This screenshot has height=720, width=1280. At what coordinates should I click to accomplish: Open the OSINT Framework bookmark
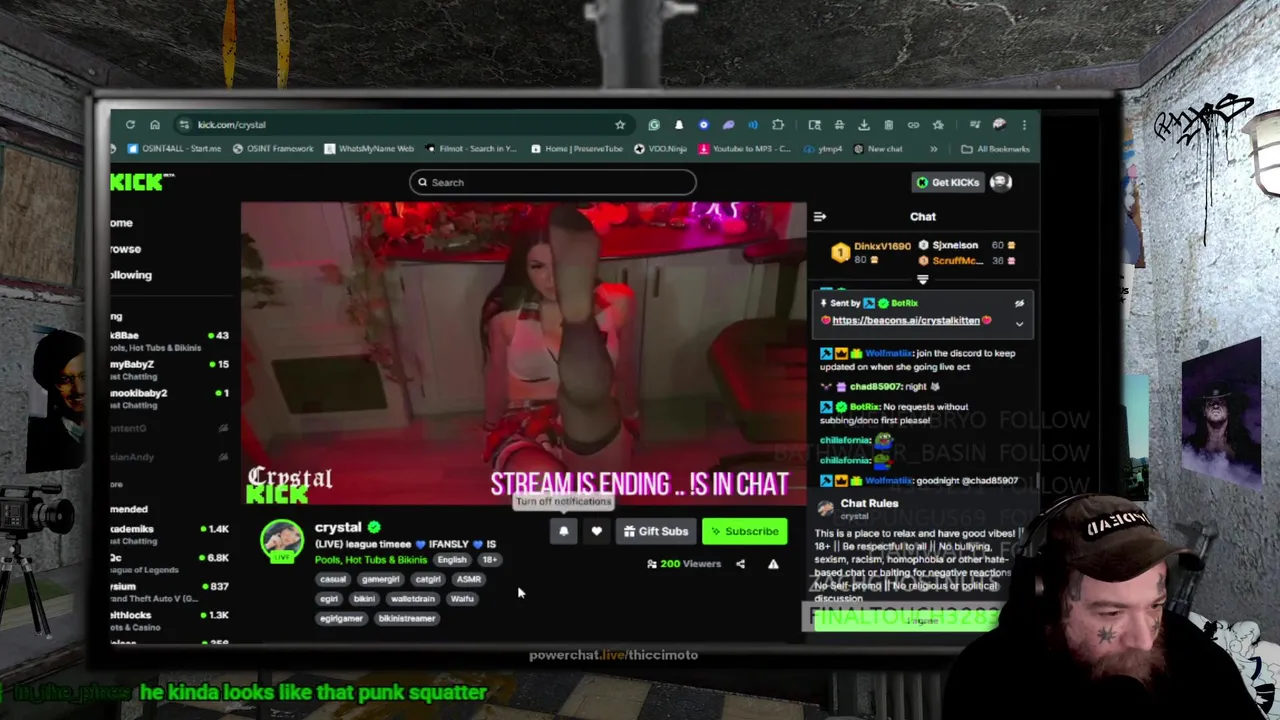(x=273, y=149)
